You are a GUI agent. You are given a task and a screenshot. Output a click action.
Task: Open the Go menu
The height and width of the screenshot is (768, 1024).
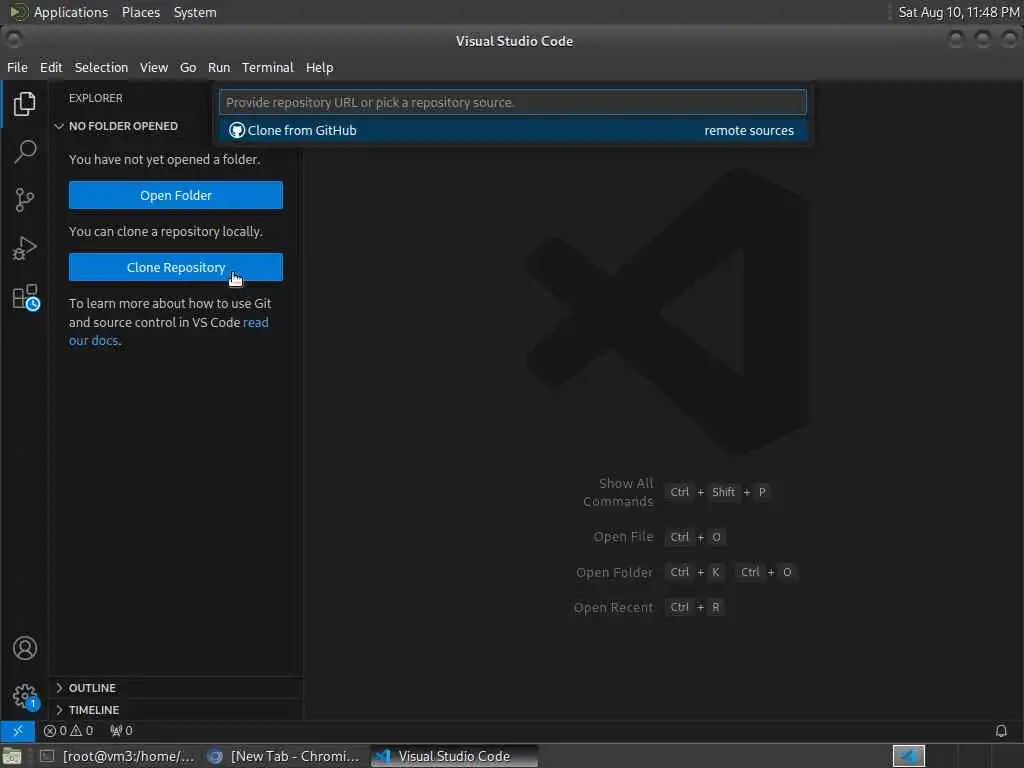coord(188,67)
